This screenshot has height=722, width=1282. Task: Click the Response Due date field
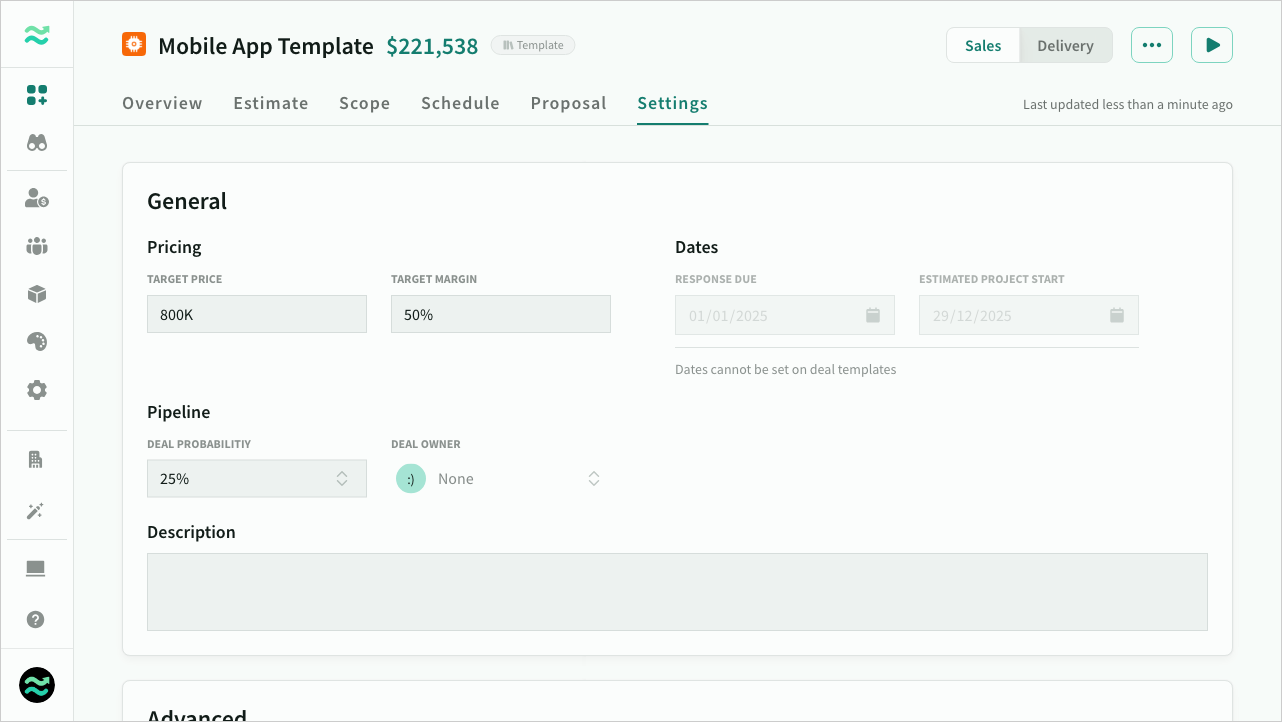pos(785,315)
